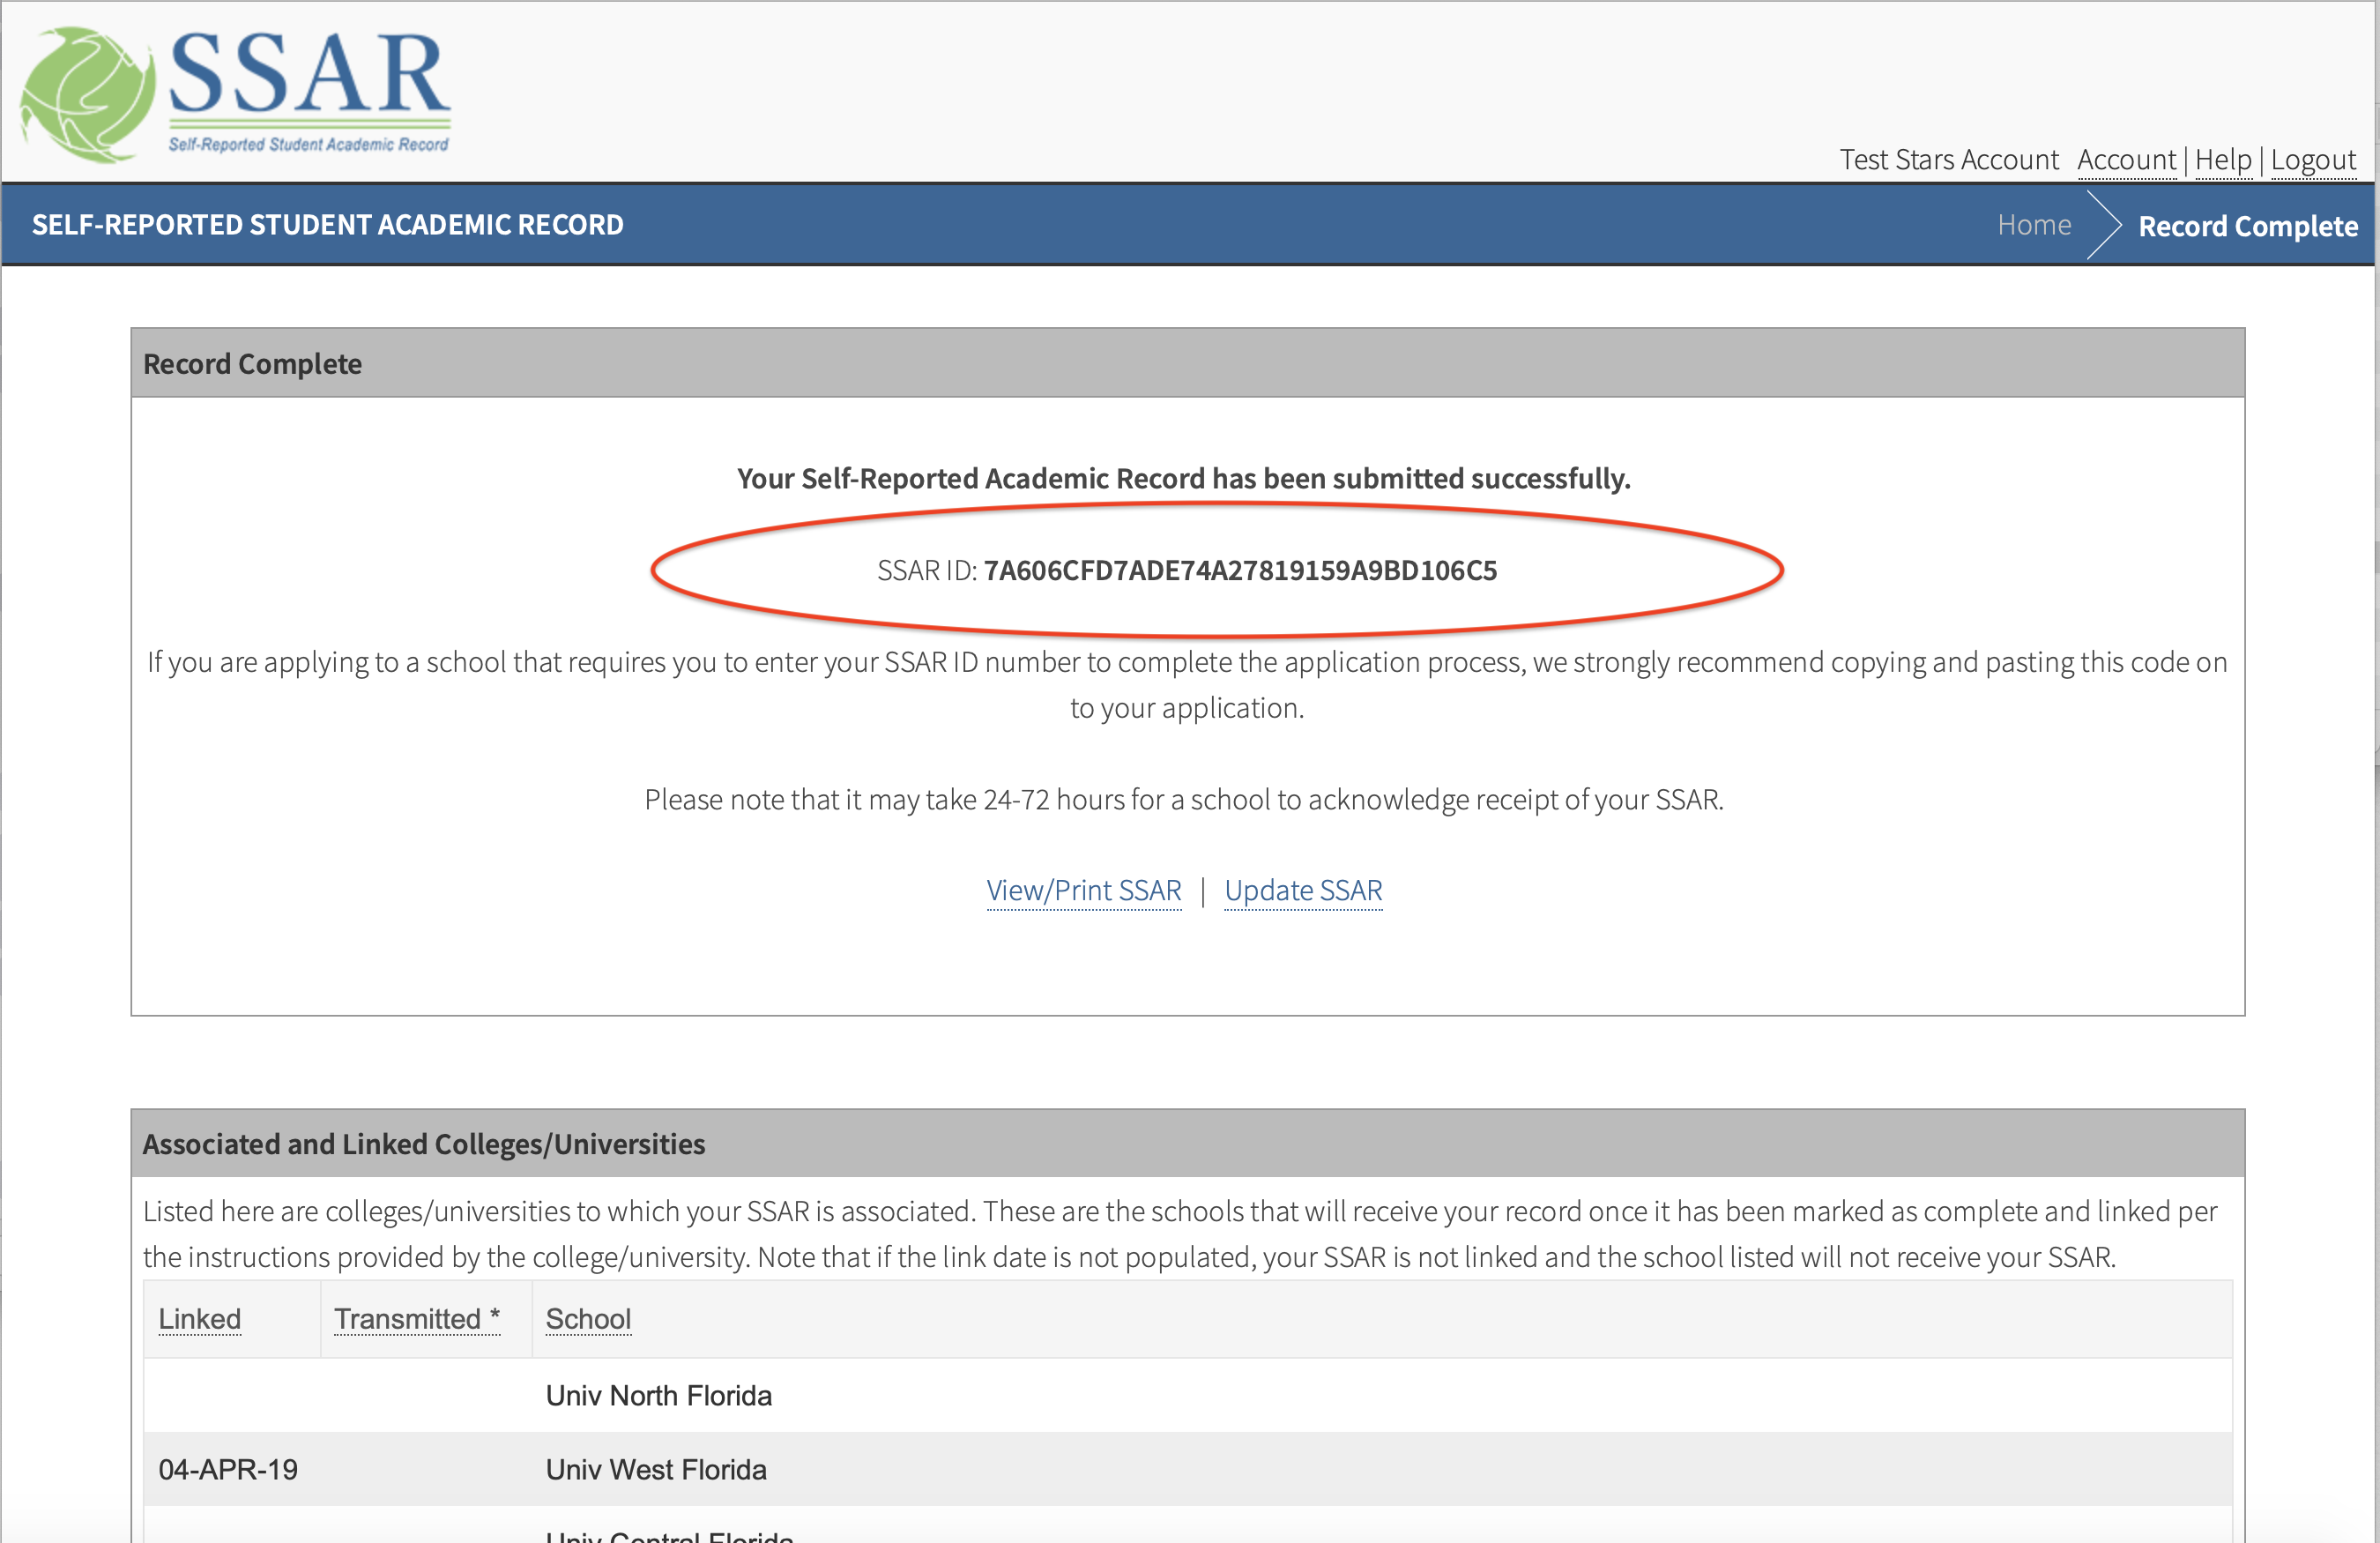Click Test Stars Account name
Screen dimensions: 2380x1543
click(1948, 160)
